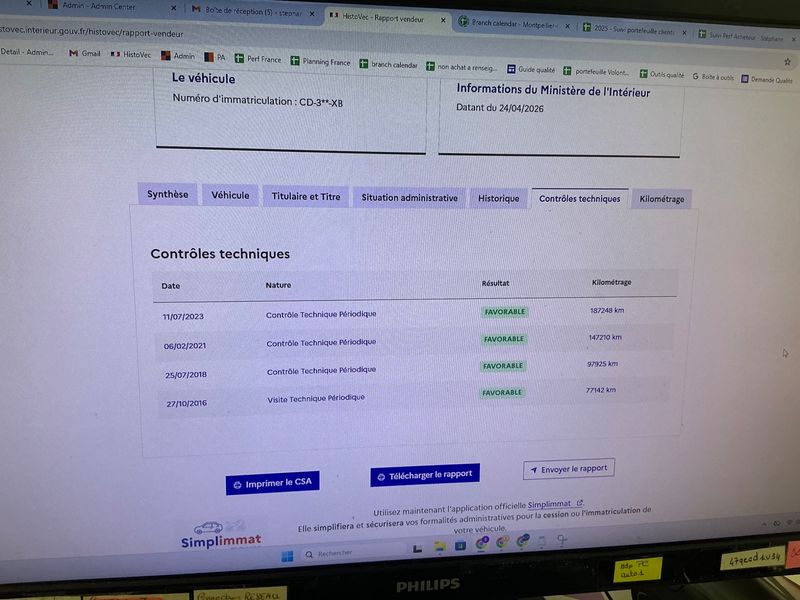800x600 pixels.
Task: Open the Demande Qualité bookmark
Action: click(x=767, y=79)
